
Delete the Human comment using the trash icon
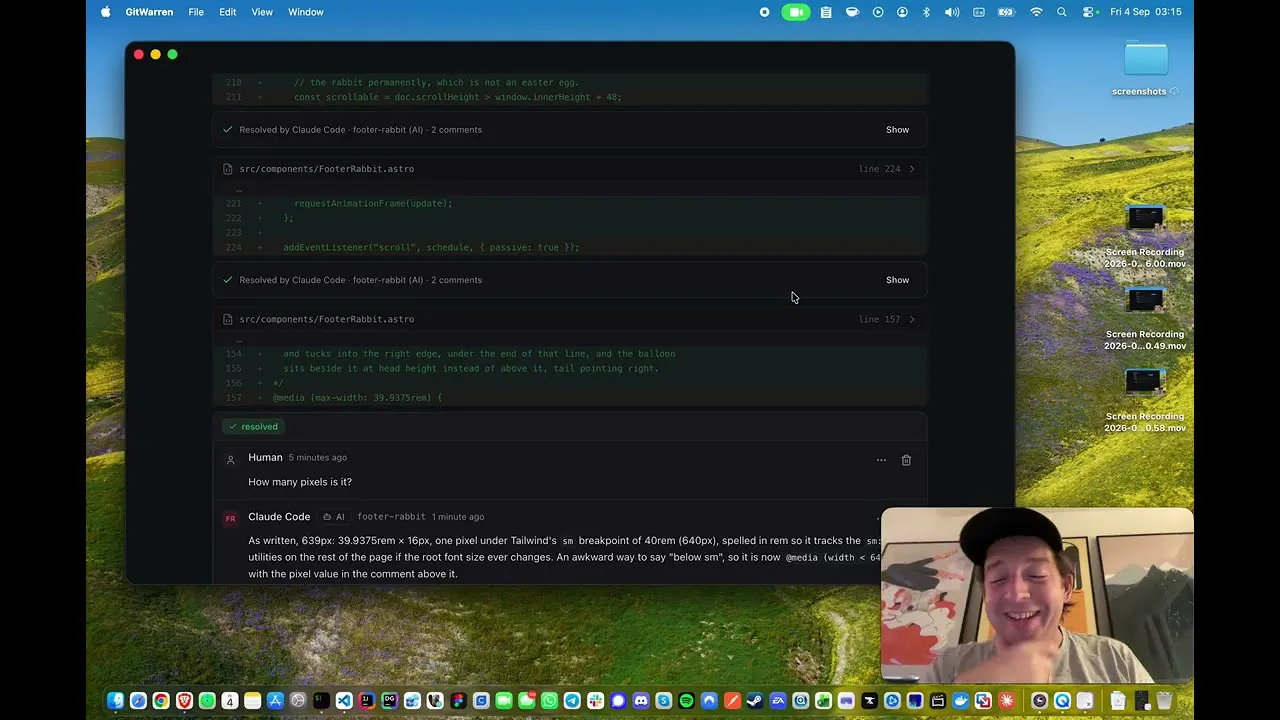[906, 460]
